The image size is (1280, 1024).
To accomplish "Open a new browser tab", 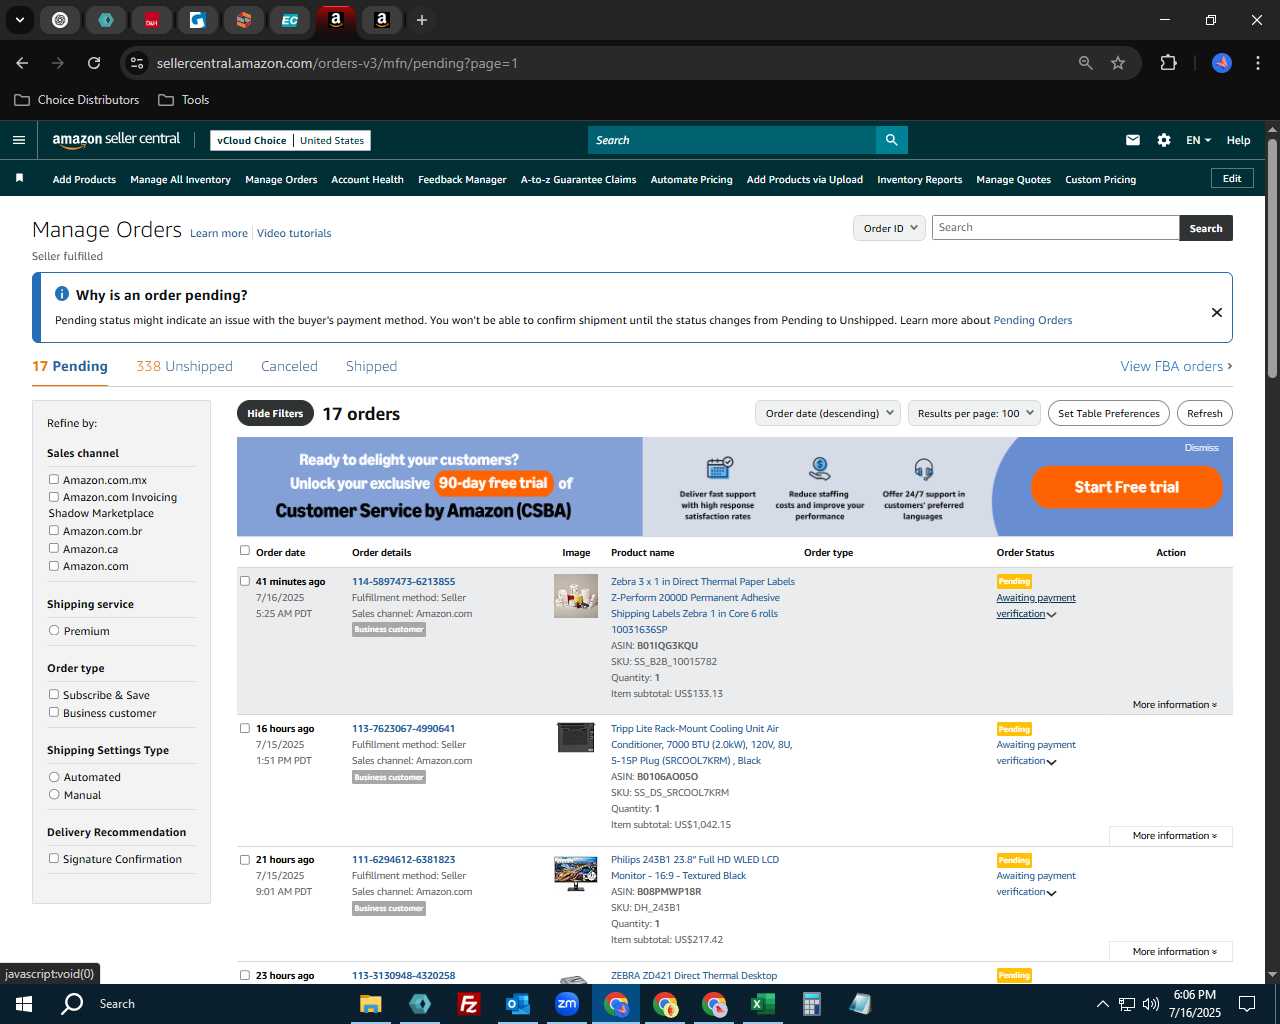I will tap(422, 20).
